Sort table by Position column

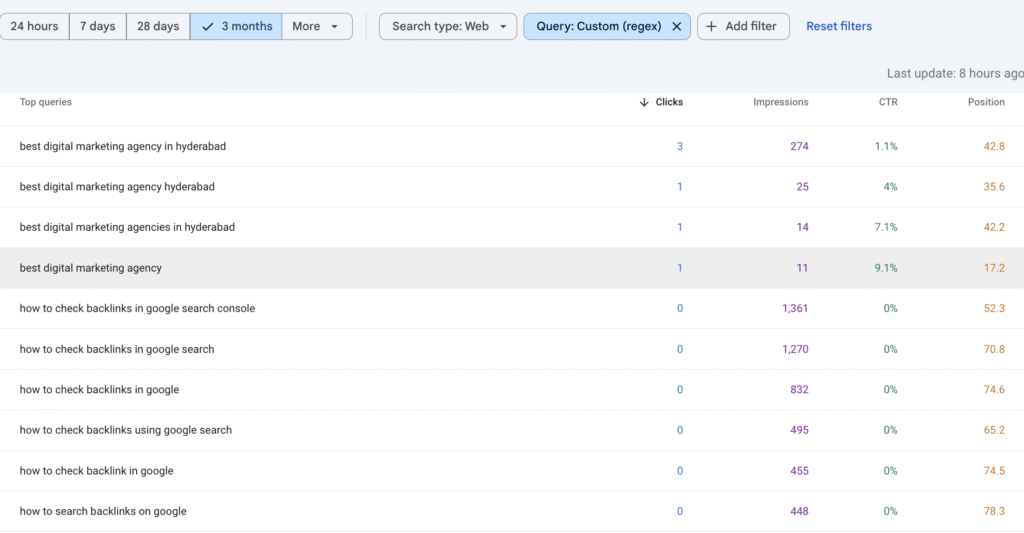[x=986, y=102]
